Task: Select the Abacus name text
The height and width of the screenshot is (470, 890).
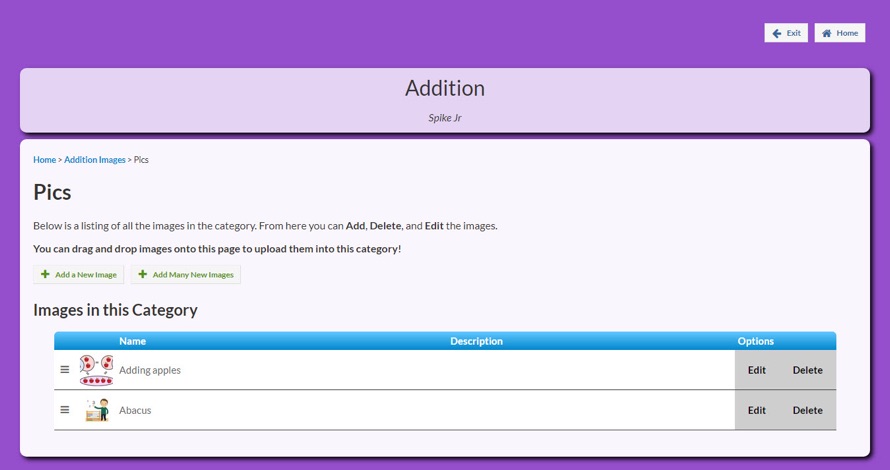Action: [x=135, y=410]
